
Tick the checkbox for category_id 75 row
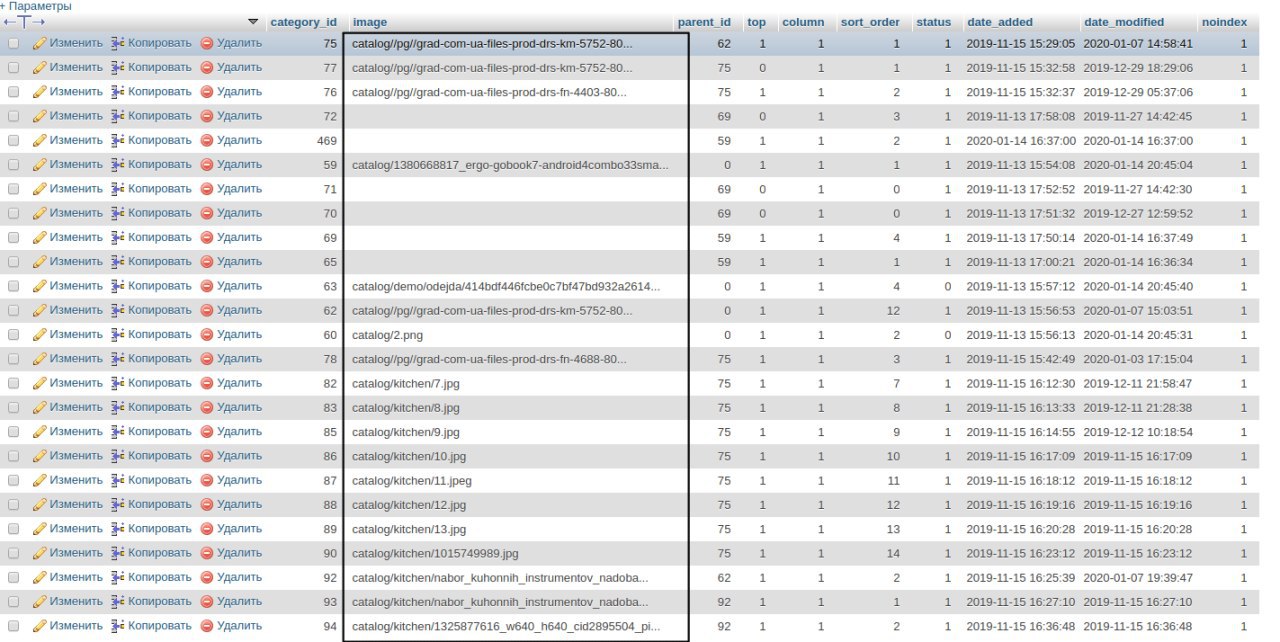tap(14, 43)
